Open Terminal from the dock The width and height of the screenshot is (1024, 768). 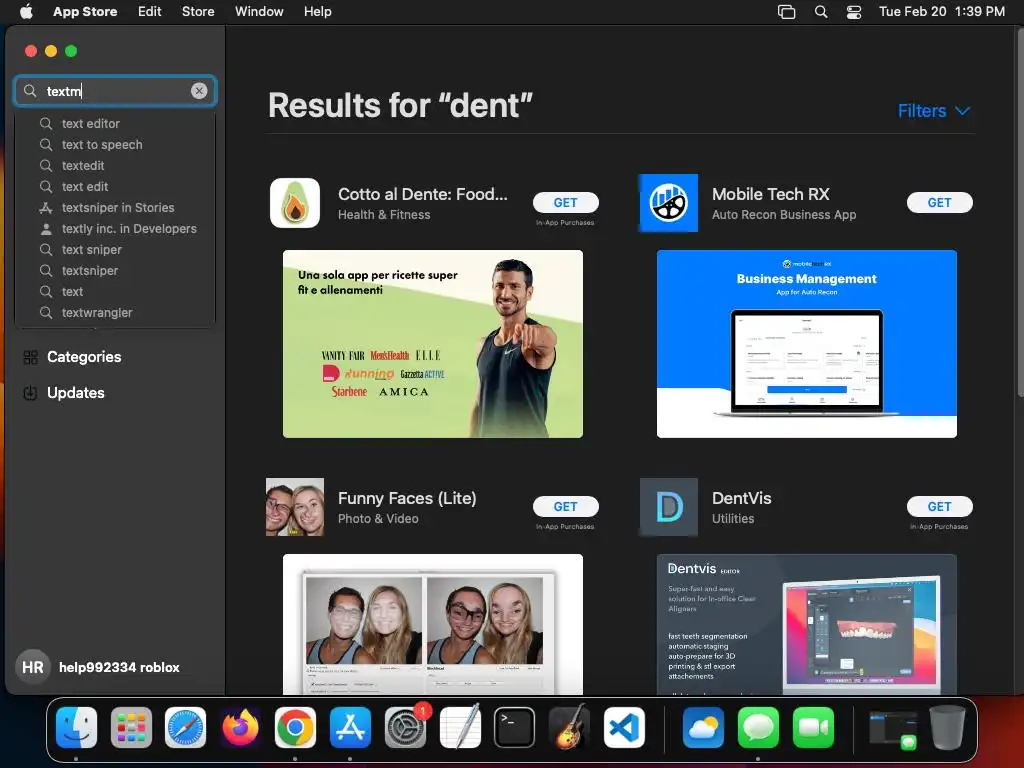515,728
